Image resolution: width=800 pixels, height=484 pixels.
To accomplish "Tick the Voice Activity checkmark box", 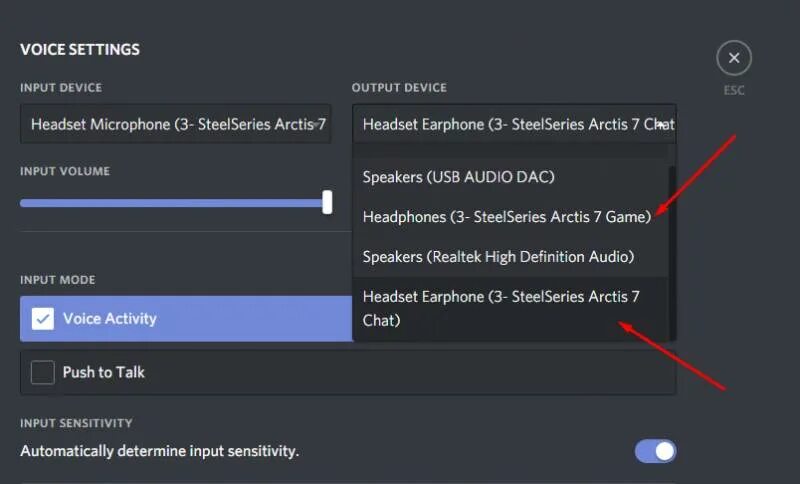I will click(43, 318).
